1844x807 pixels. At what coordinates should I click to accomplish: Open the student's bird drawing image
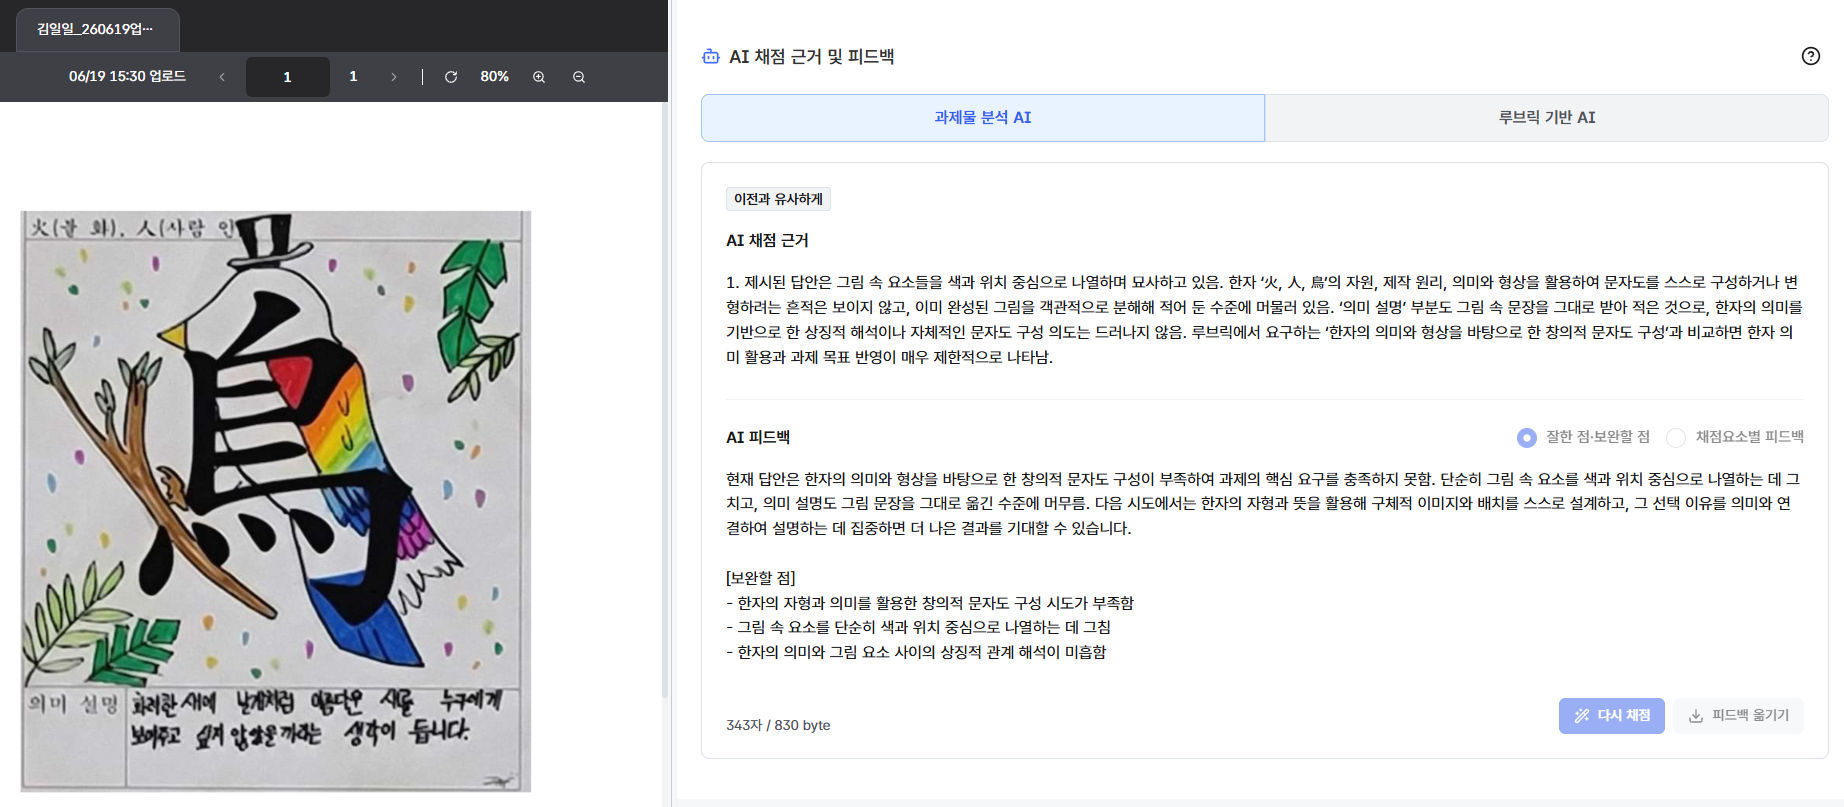coord(276,501)
